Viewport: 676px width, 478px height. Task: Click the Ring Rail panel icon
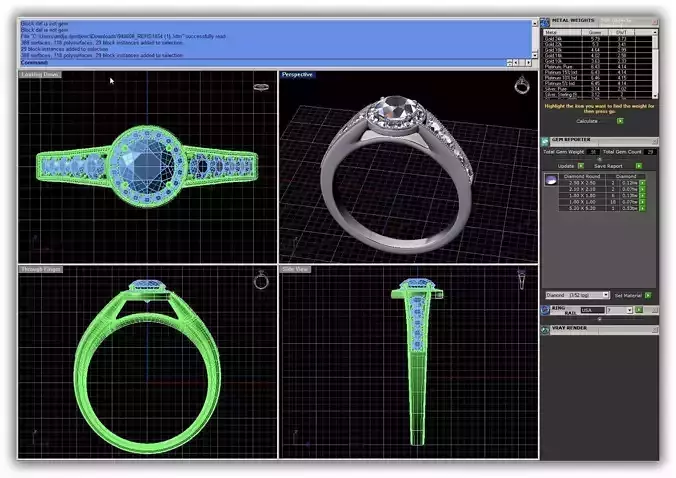coord(545,310)
